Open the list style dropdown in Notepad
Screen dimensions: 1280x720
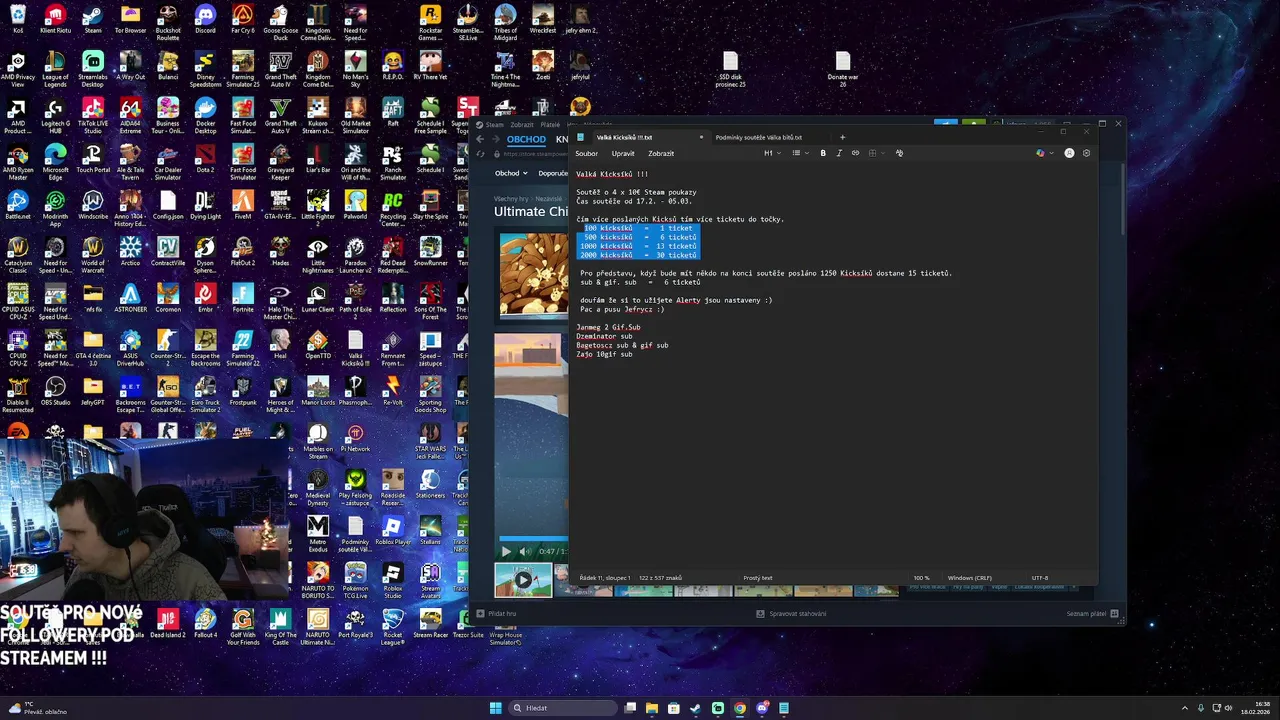[x=800, y=153]
